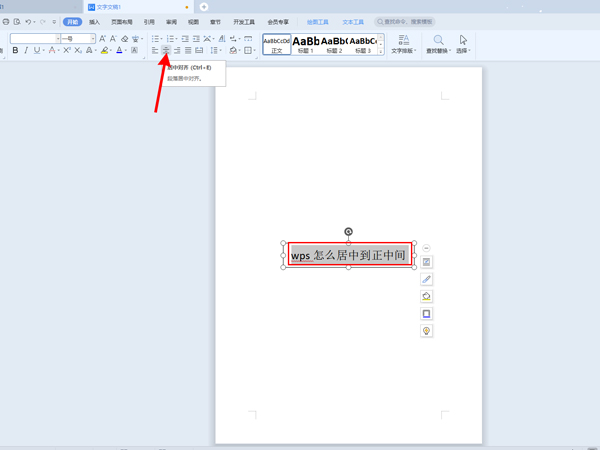
Task: Apply the 标题 1 heading style
Action: coord(306,44)
